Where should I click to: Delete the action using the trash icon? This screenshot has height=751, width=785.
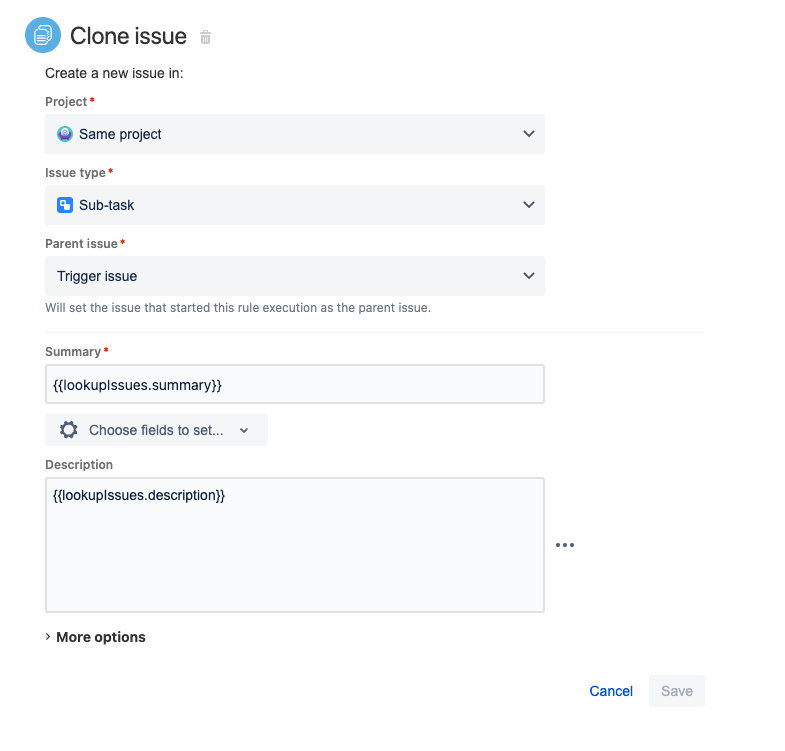click(205, 37)
